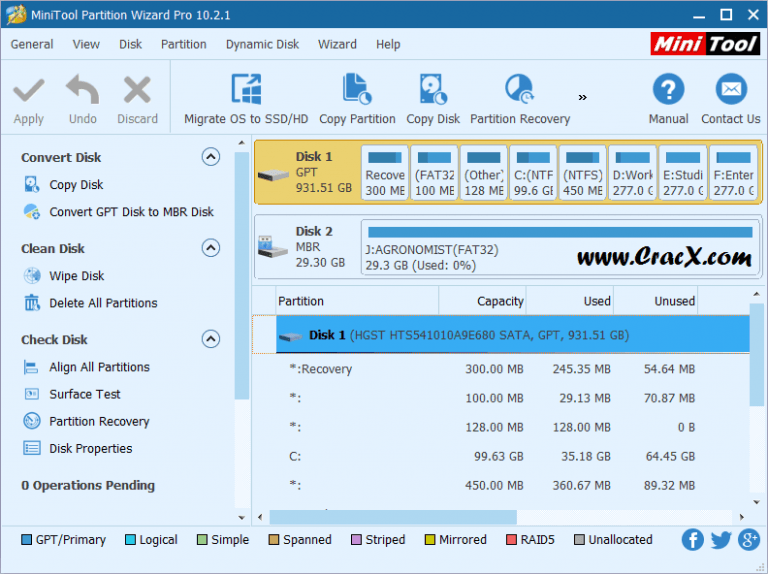Collapse the Convert Disk section

(x=210, y=157)
